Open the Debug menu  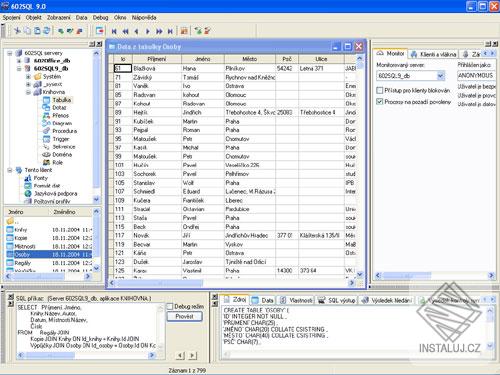[100, 17]
